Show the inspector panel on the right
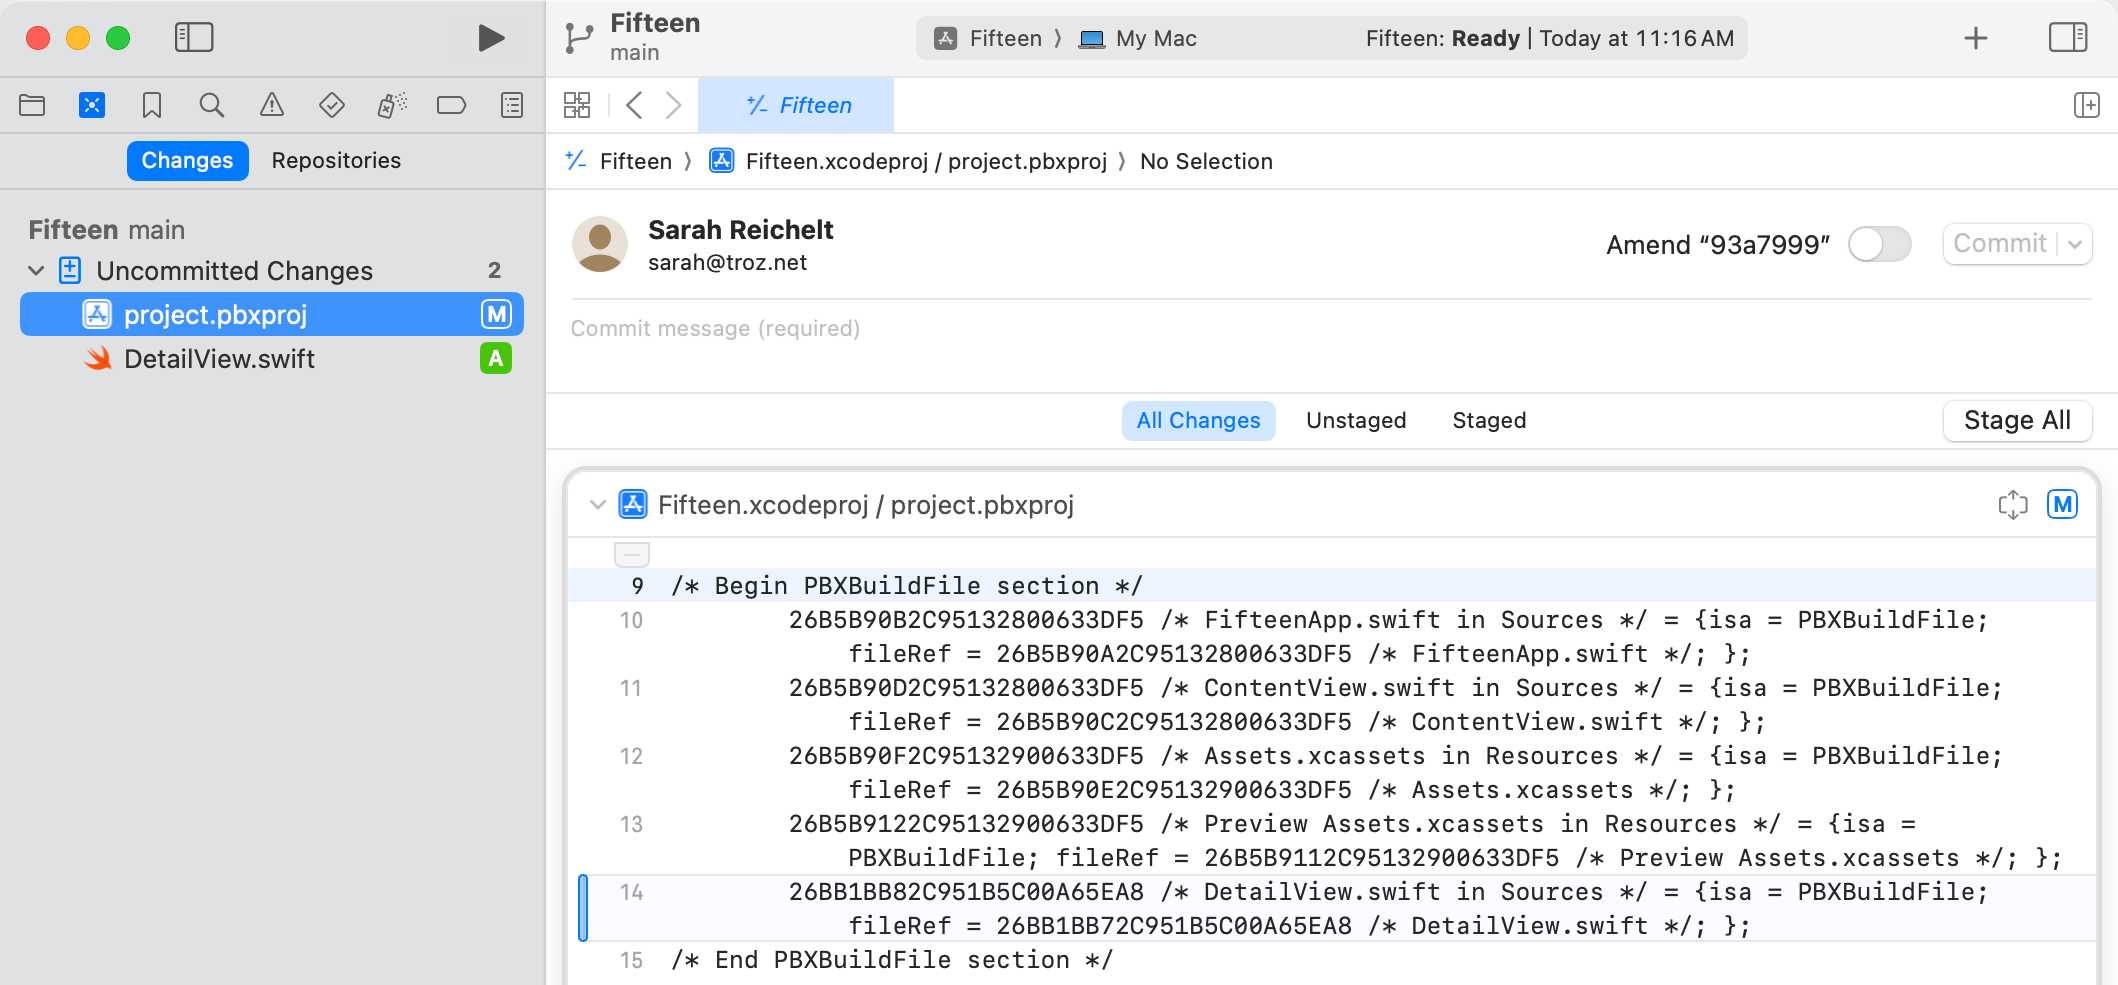The image size is (2118, 985). click(2067, 38)
